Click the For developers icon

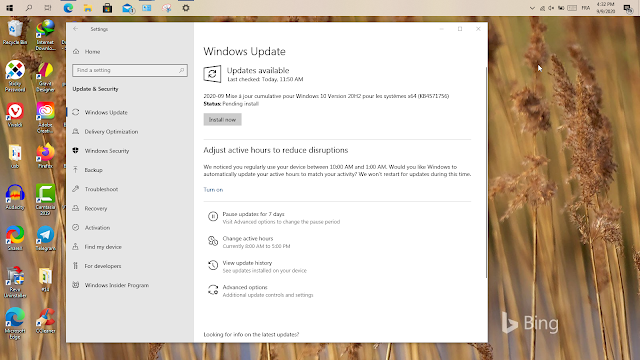76,266
